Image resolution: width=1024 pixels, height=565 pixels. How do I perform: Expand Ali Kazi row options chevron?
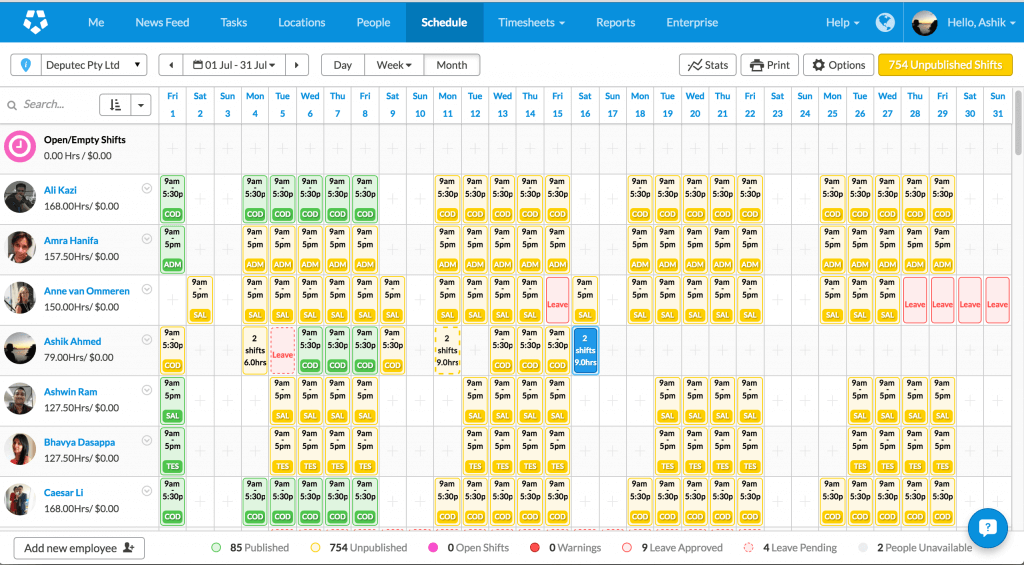click(x=147, y=188)
